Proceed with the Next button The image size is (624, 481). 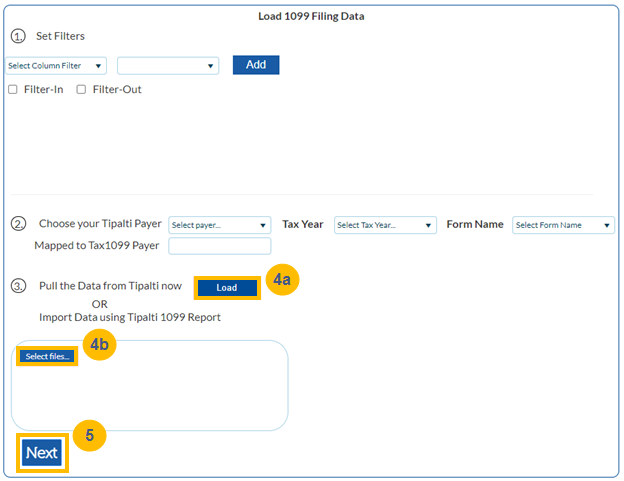(x=42, y=453)
